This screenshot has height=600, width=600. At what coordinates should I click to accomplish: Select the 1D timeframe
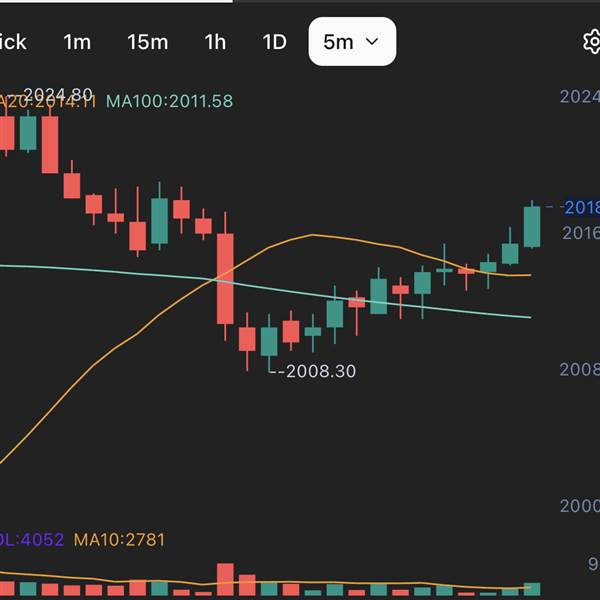pyautogui.click(x=274, y=41)
